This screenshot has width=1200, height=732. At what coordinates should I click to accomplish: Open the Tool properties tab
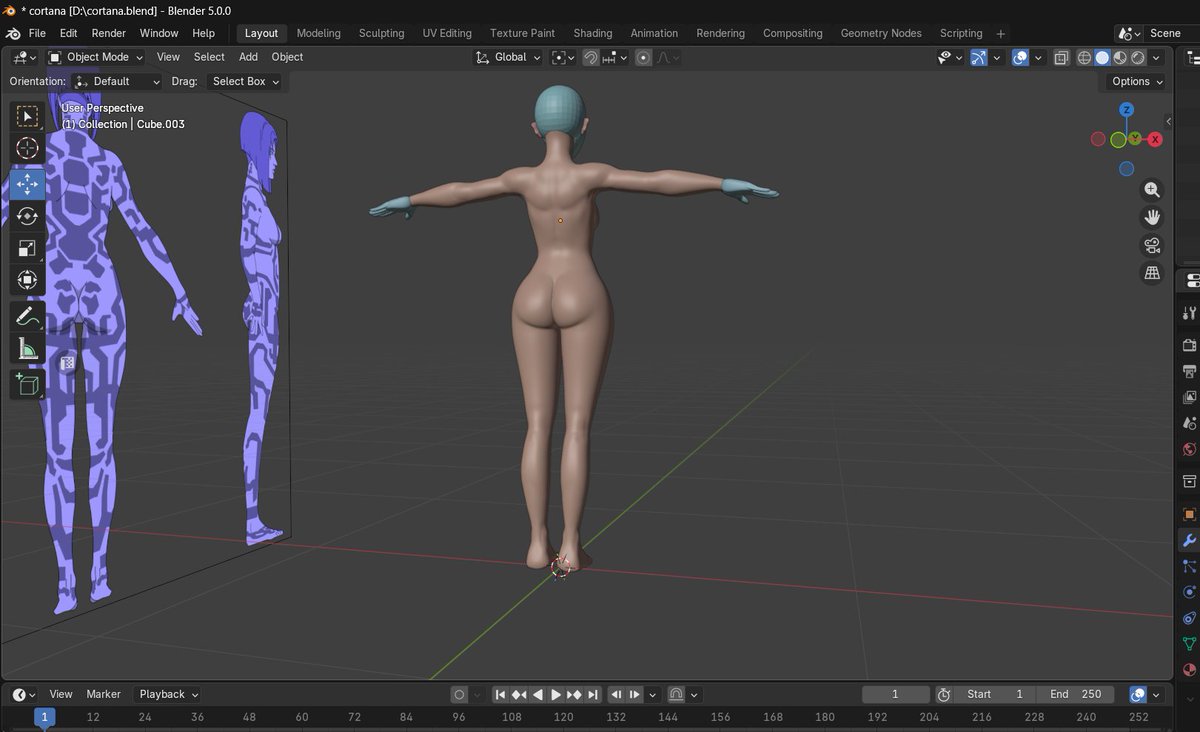pyautogui.click(x=1189, y=313)
